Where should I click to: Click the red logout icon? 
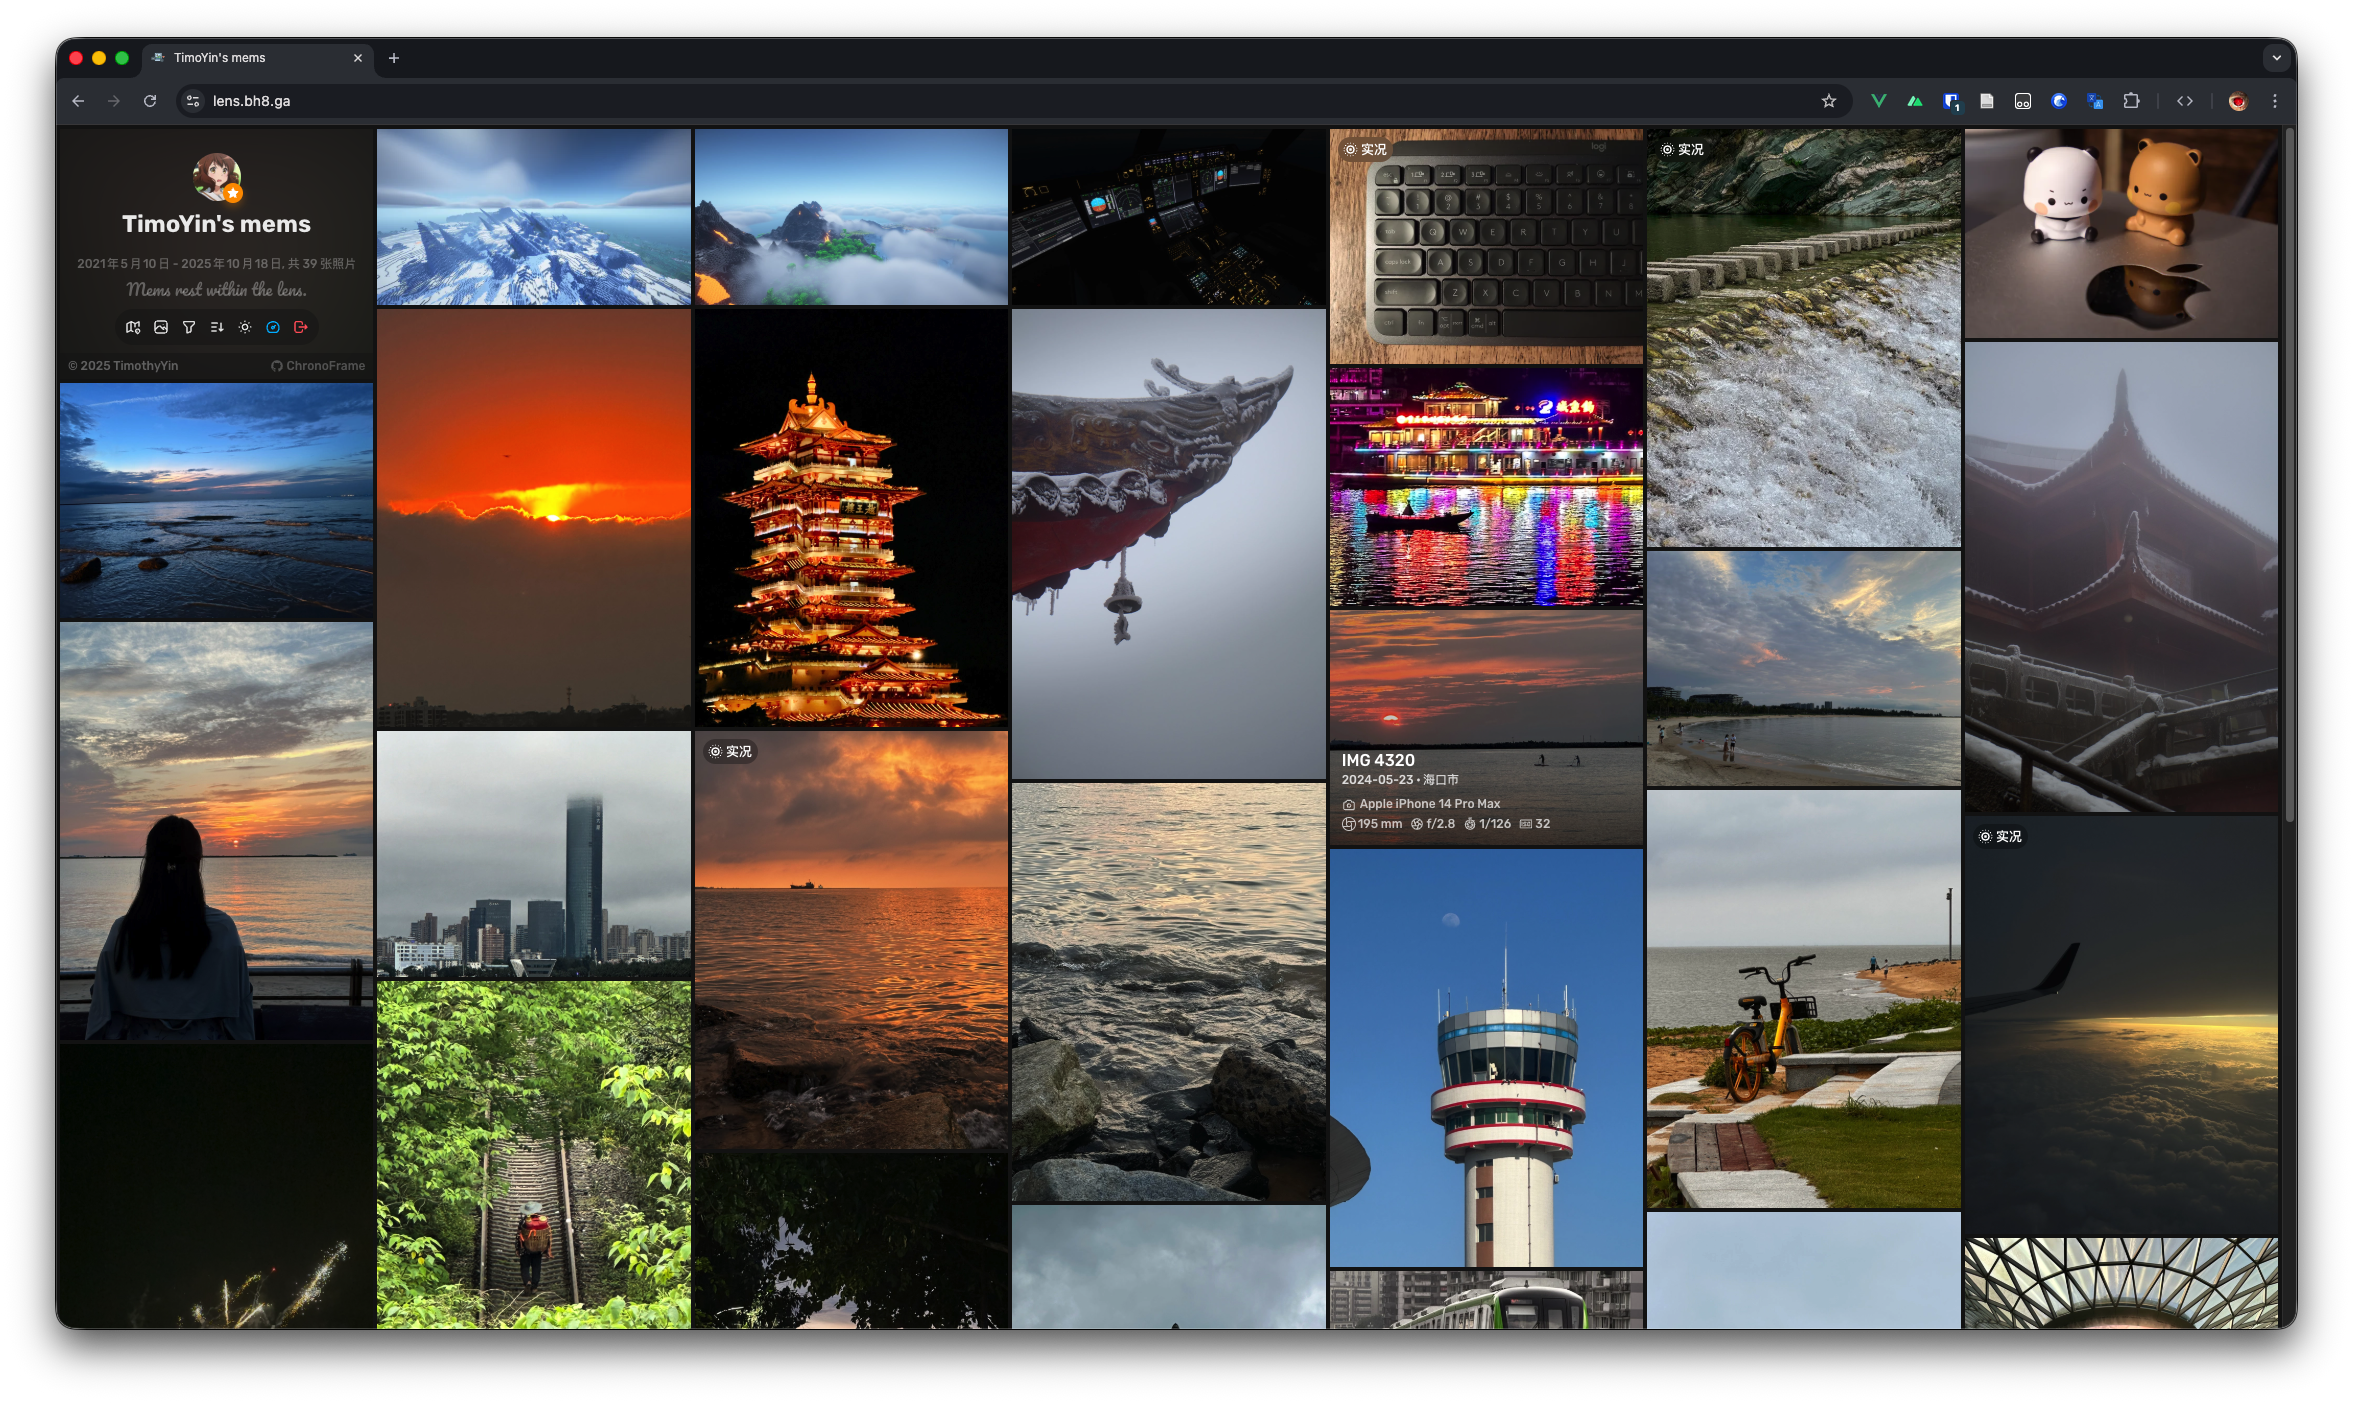[x=301, y=327]
